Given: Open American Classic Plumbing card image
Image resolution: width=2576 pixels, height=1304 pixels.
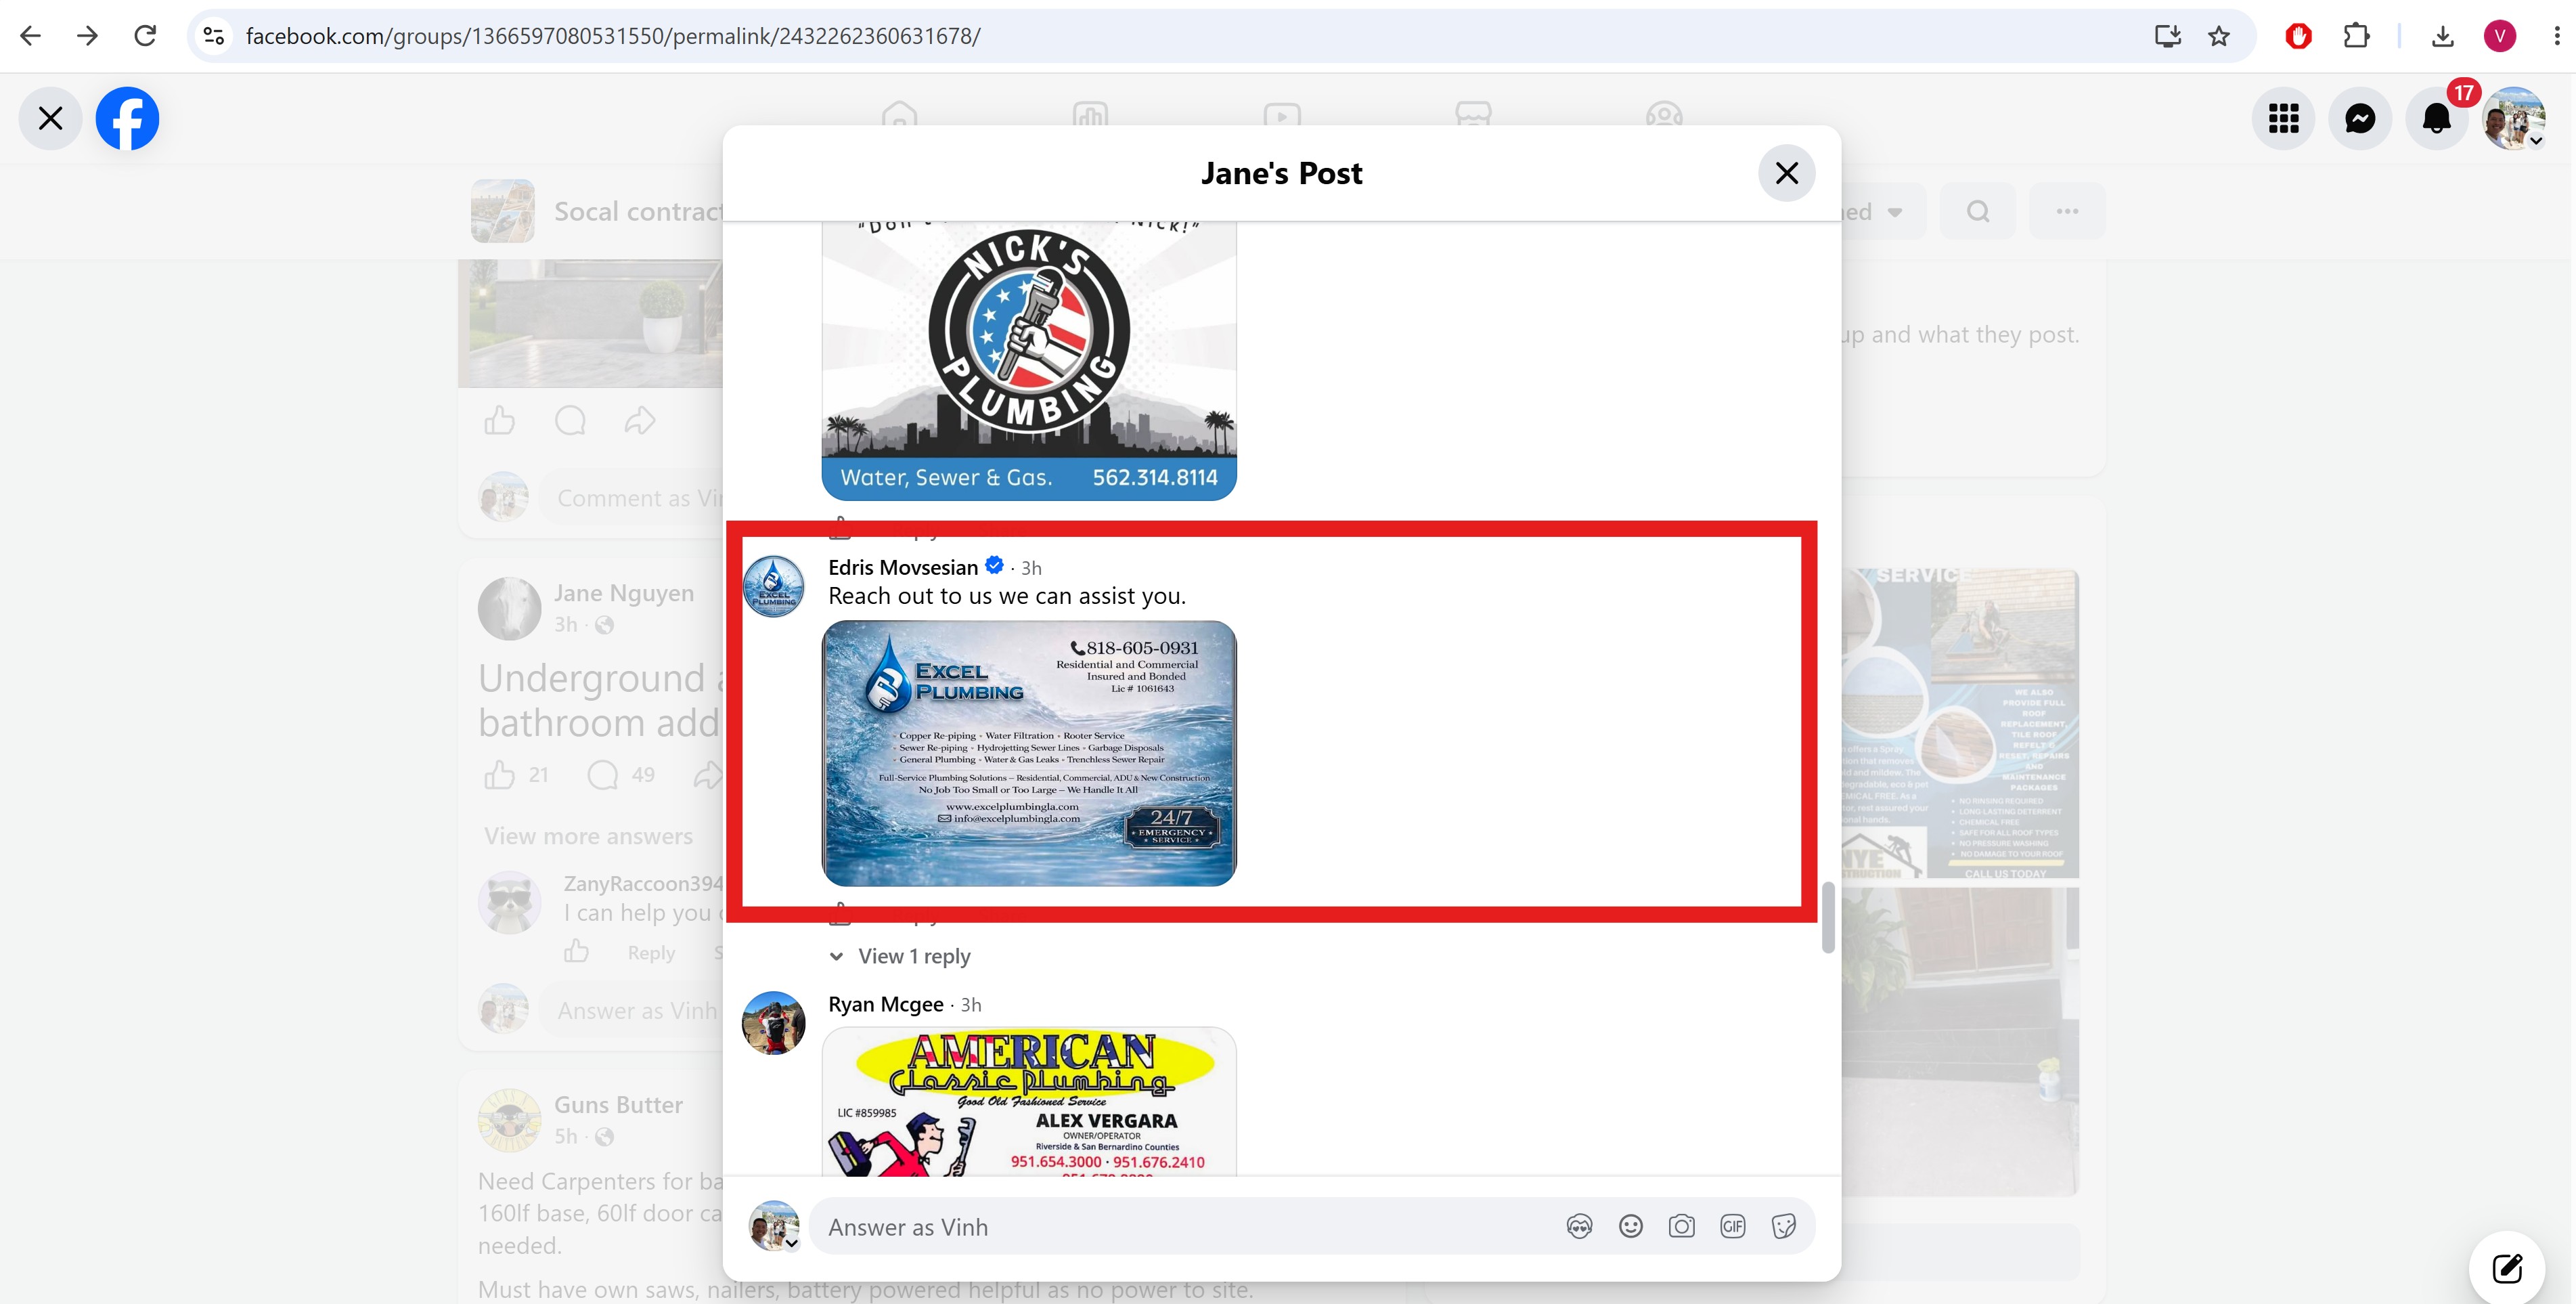Looking at the screenshot, I should pos(1029,1101).
